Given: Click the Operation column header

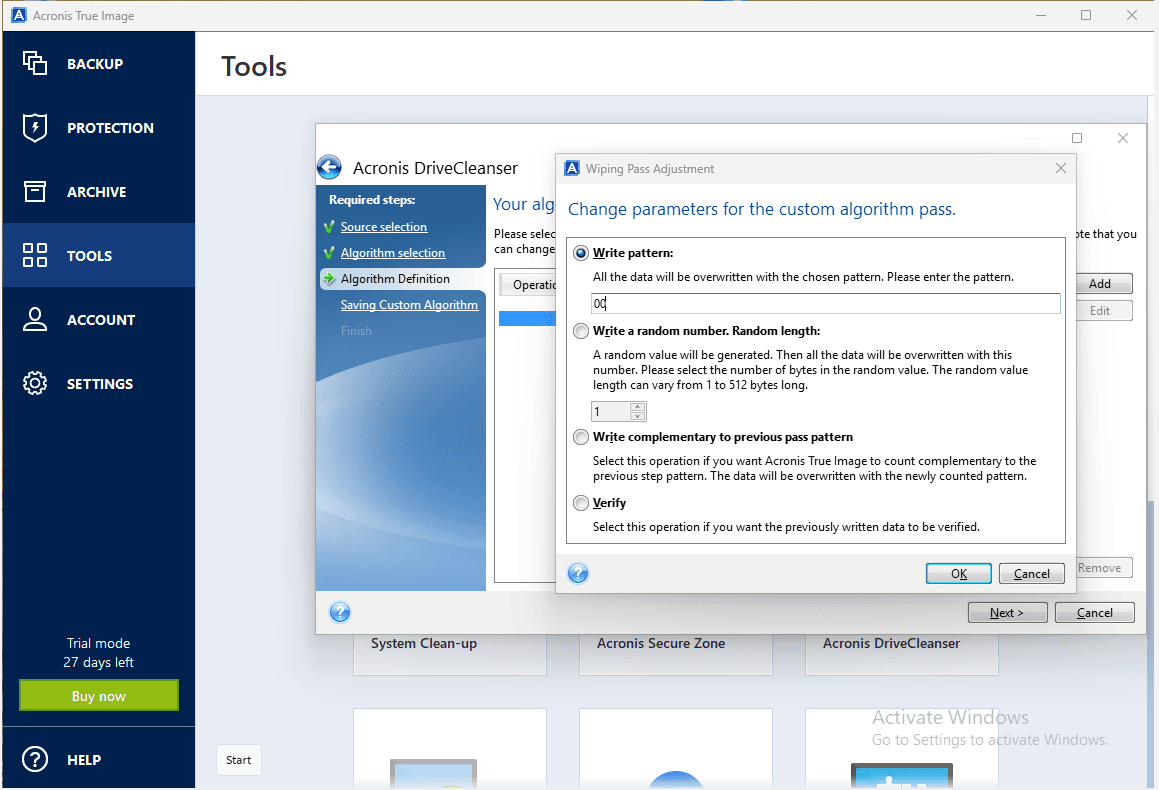Looking at the screenshot, I should point(528,285).
